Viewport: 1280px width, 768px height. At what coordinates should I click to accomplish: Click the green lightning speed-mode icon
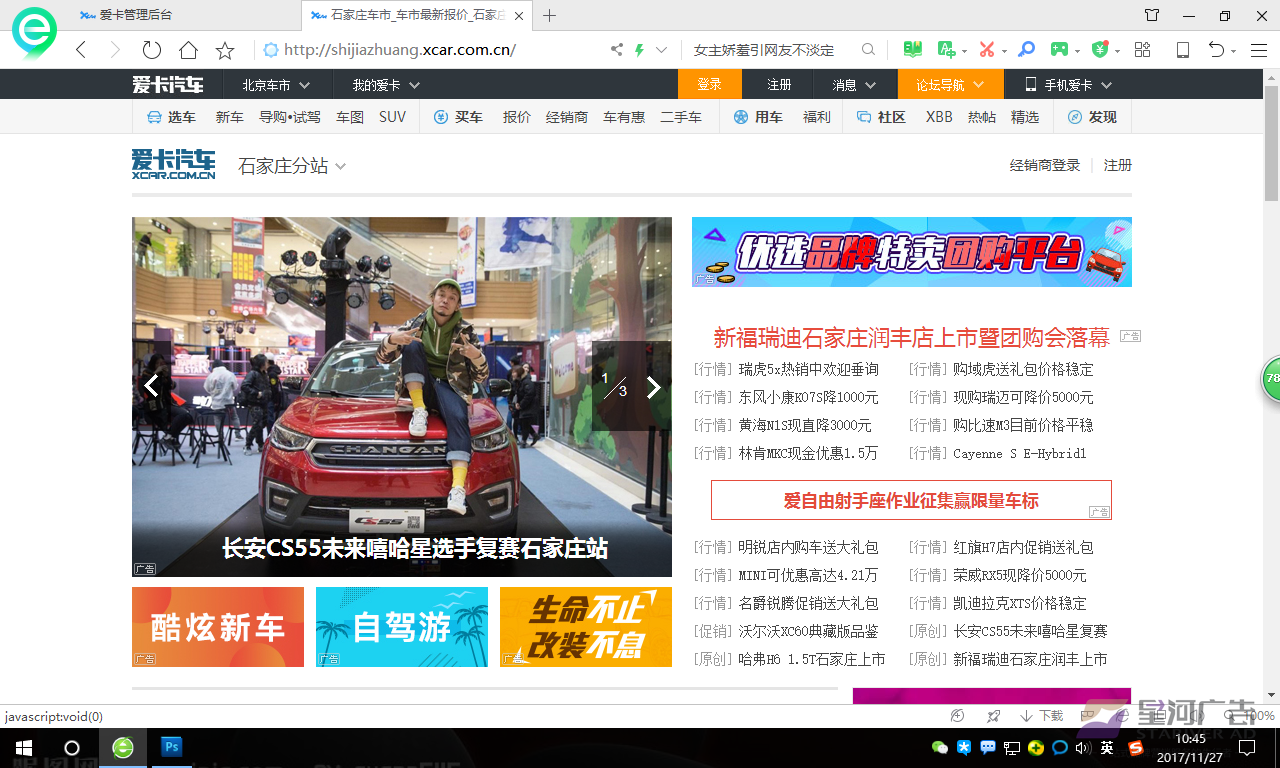pos(640,50)
